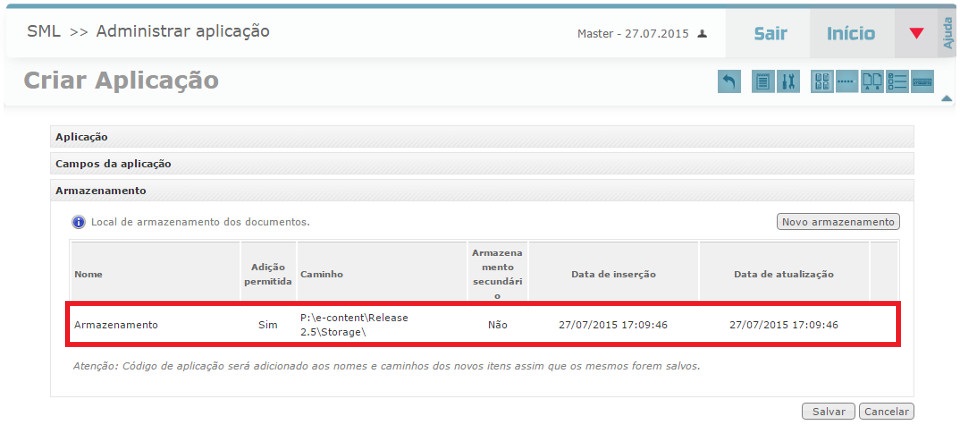Open the notepad document toolbar icon
960x442 pixels.
(x=763, y=81)
